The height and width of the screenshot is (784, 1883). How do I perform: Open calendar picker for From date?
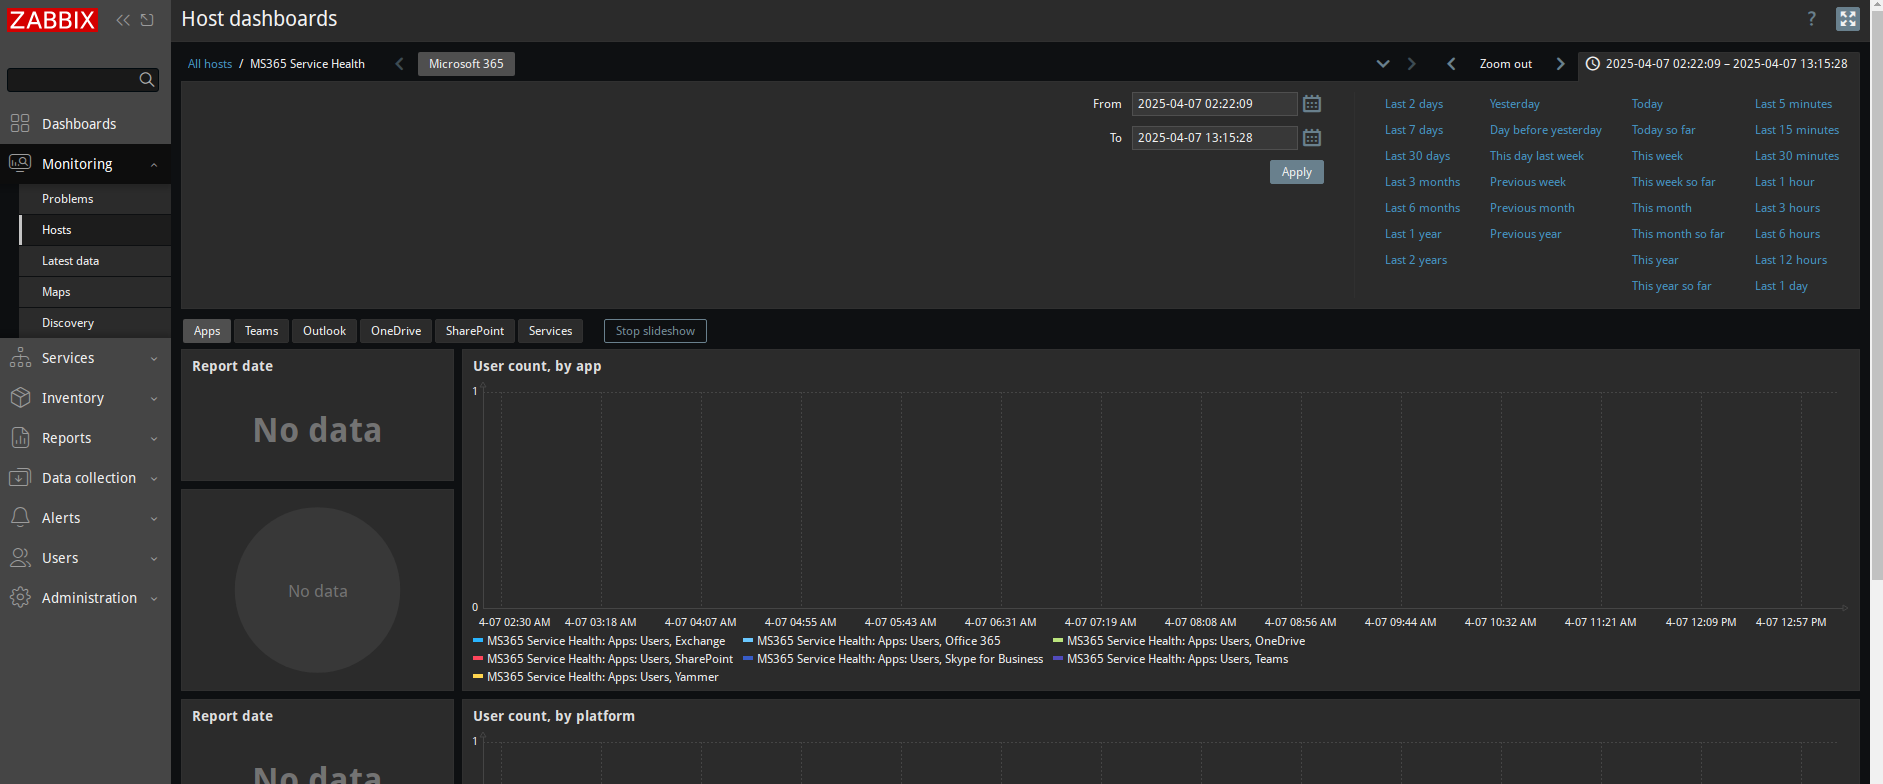(1312, 104)
